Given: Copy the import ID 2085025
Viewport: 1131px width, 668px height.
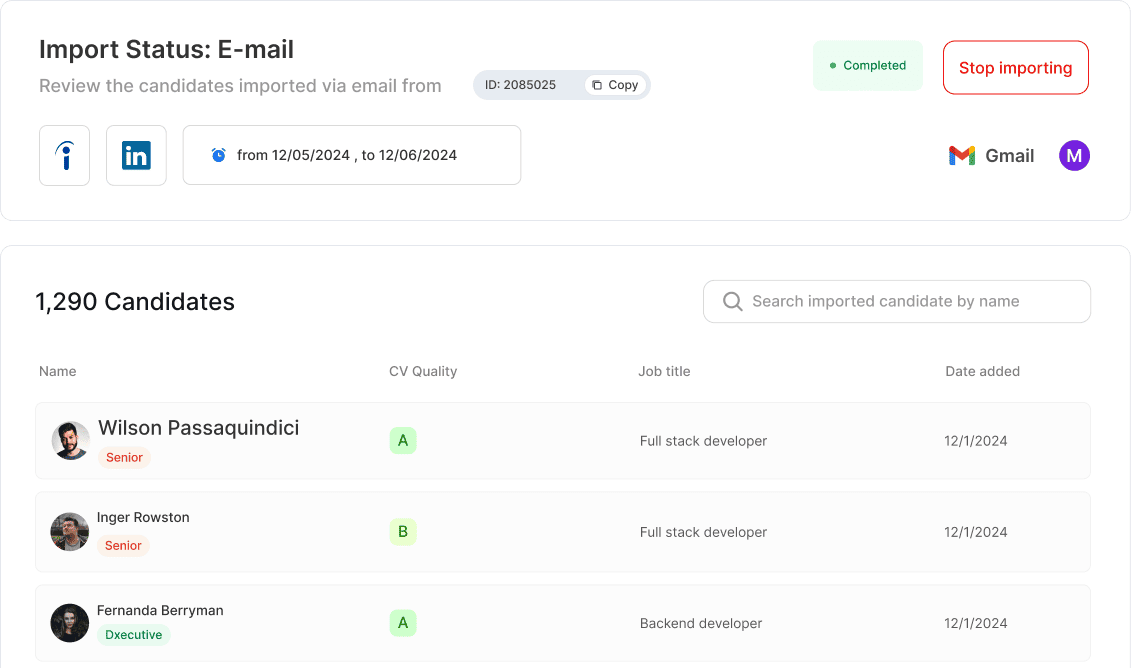Looking at the screenshot, I should (615, 85).
